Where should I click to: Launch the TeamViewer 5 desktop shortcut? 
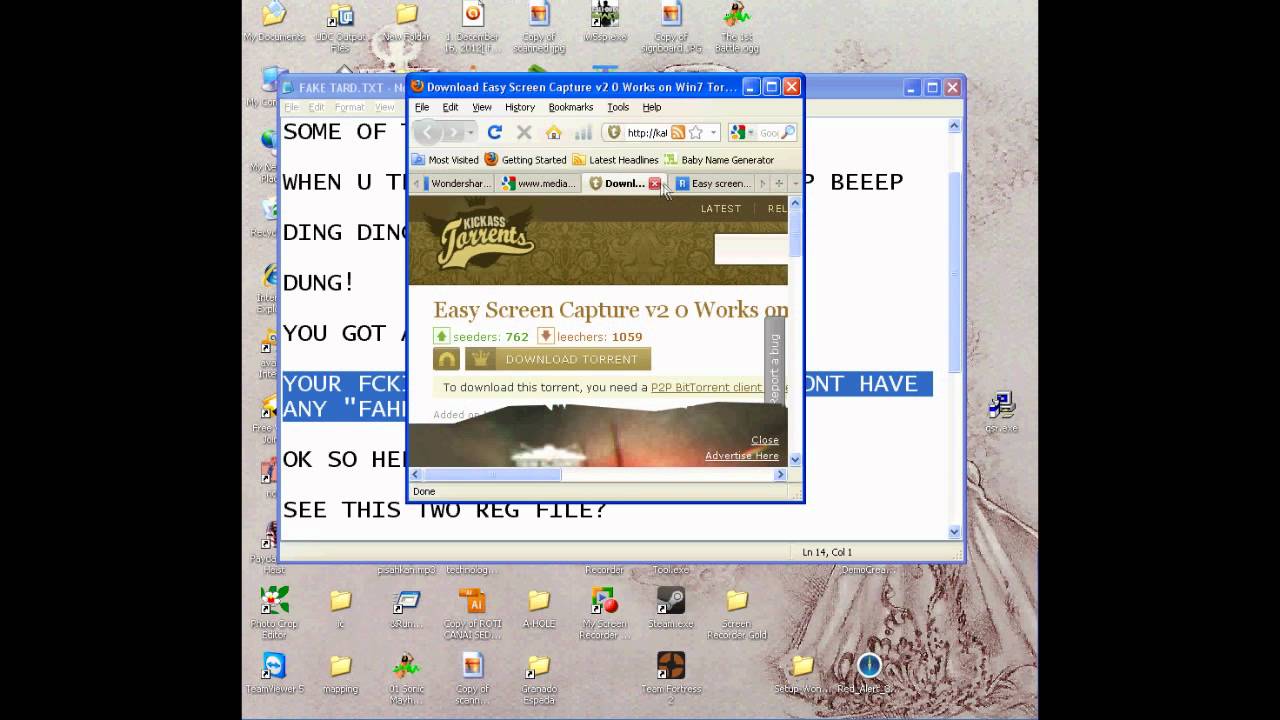(x=274, y=674)
